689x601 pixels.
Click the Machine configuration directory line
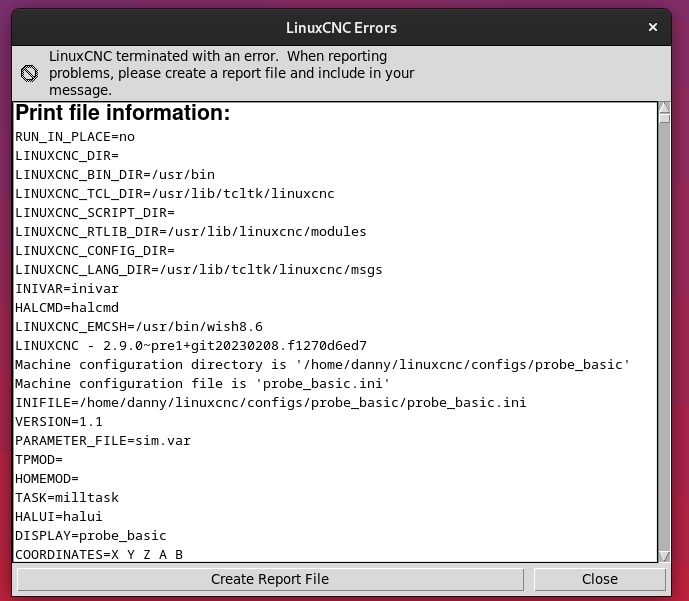323,365
